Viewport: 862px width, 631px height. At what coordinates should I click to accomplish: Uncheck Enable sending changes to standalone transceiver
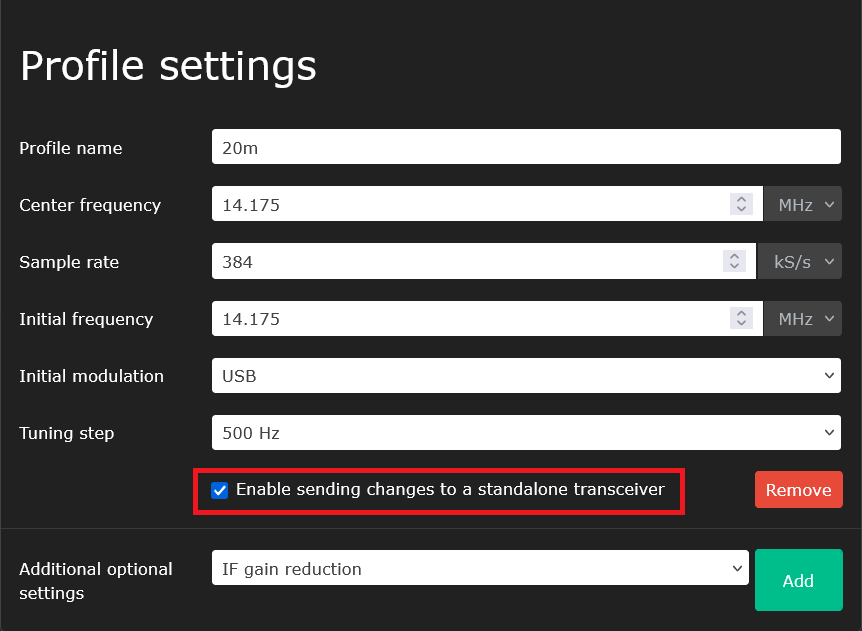(x=220, y=490)
